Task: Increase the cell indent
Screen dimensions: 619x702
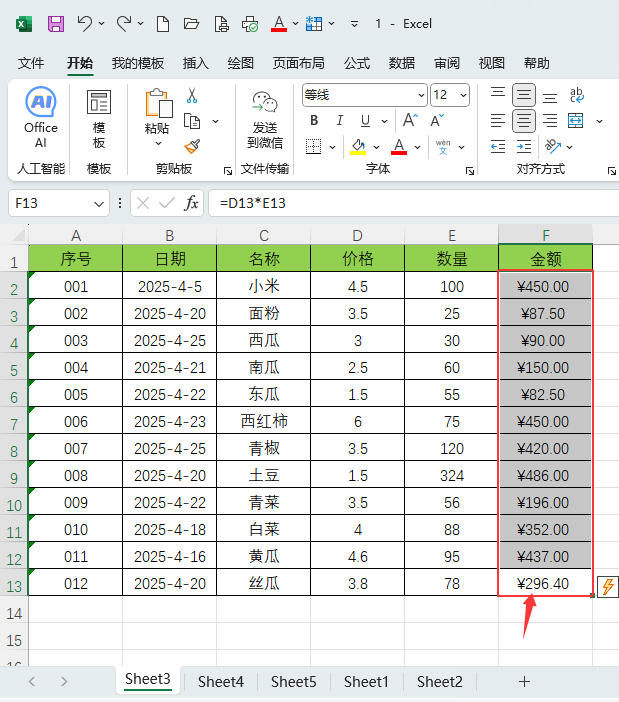Action: click(524, 146)
